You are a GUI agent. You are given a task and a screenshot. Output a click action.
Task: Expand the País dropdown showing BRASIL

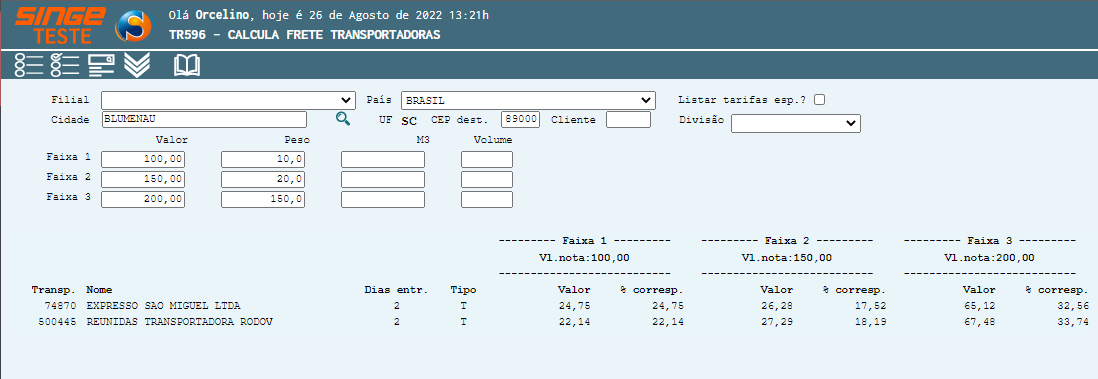tap(528, 100)
